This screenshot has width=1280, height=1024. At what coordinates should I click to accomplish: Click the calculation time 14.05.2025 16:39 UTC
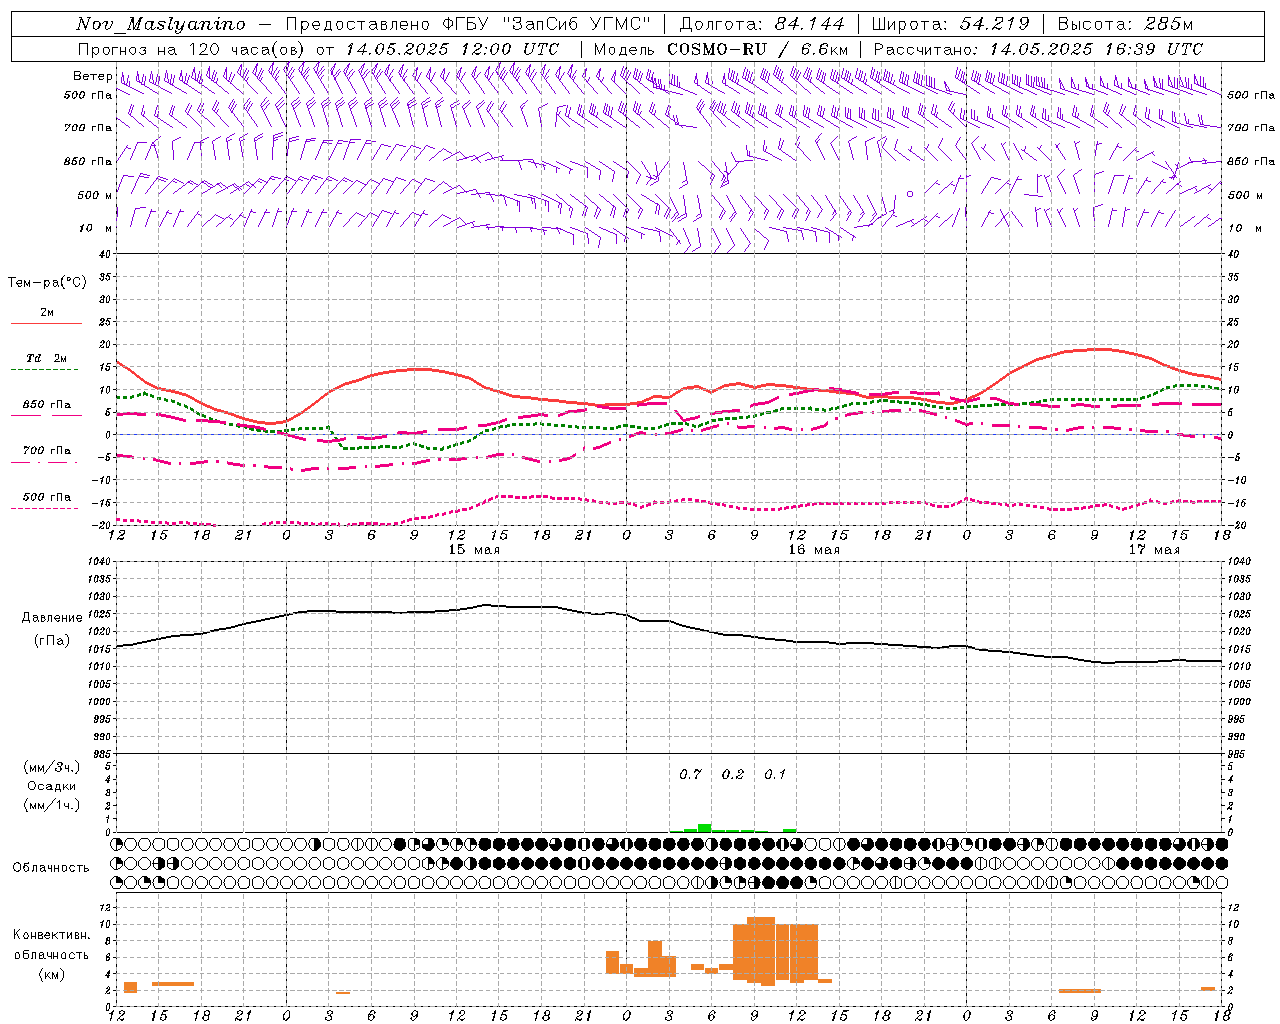tap(1096, 49)
